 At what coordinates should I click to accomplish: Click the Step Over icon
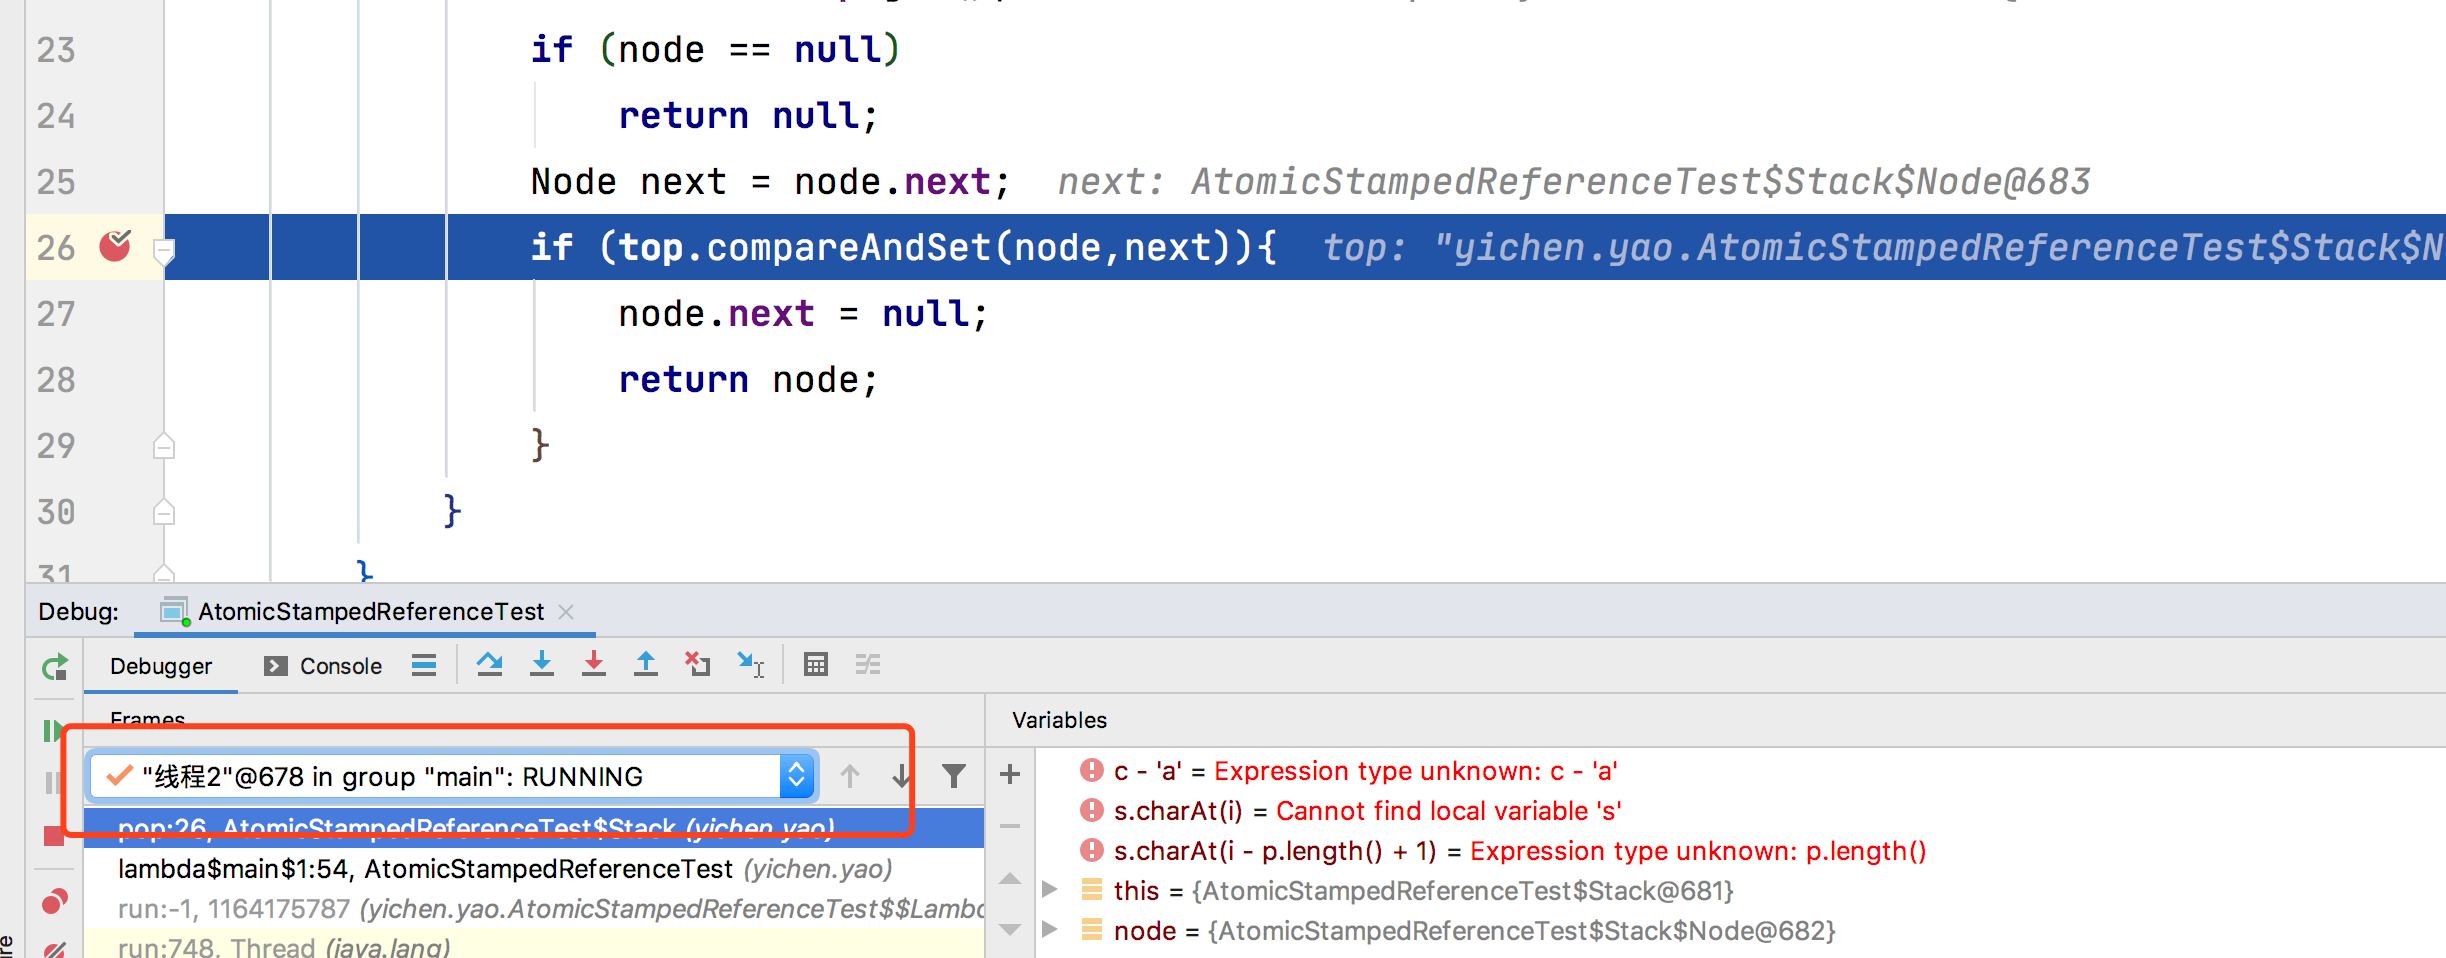489,665
